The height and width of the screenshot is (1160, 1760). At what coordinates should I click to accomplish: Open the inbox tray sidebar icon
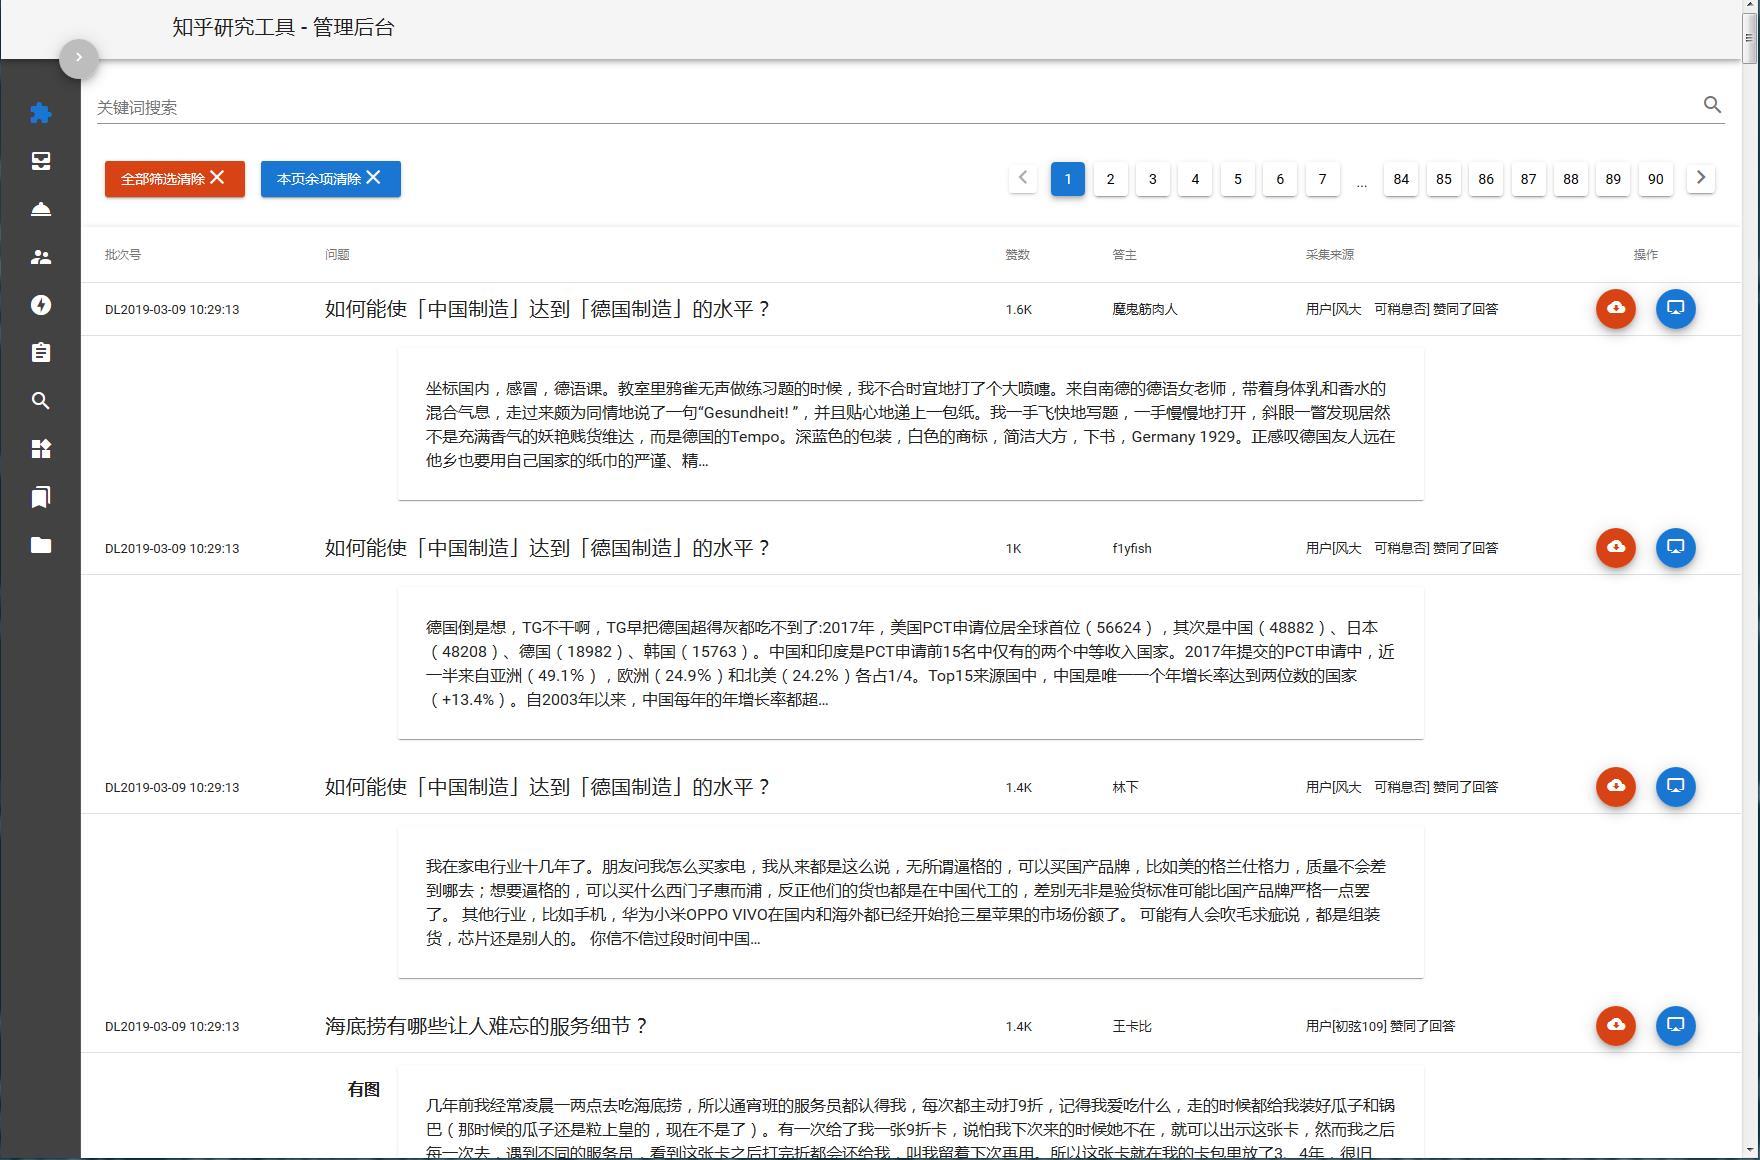pos(41,161)
